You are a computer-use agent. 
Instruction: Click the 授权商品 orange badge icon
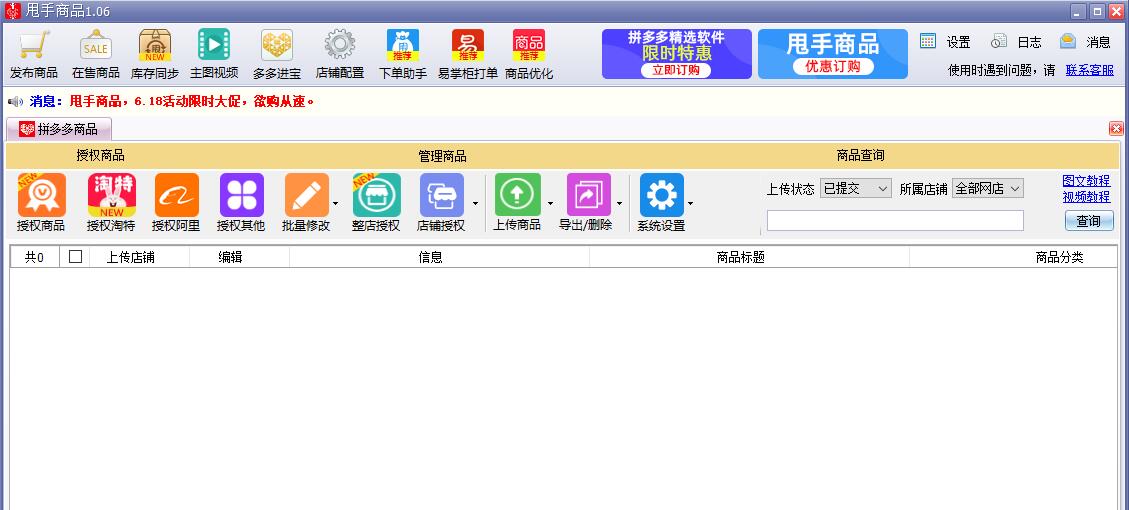(41, 195)
